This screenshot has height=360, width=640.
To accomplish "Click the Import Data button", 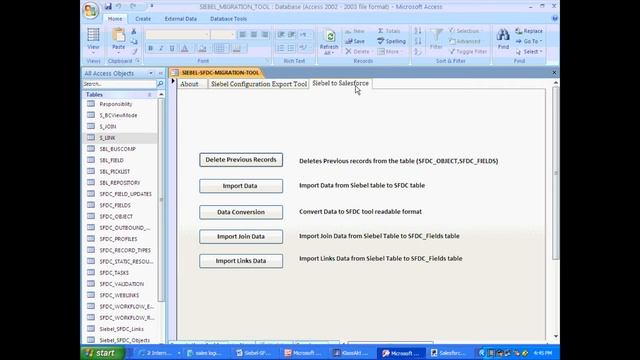I will coord(241,186).
